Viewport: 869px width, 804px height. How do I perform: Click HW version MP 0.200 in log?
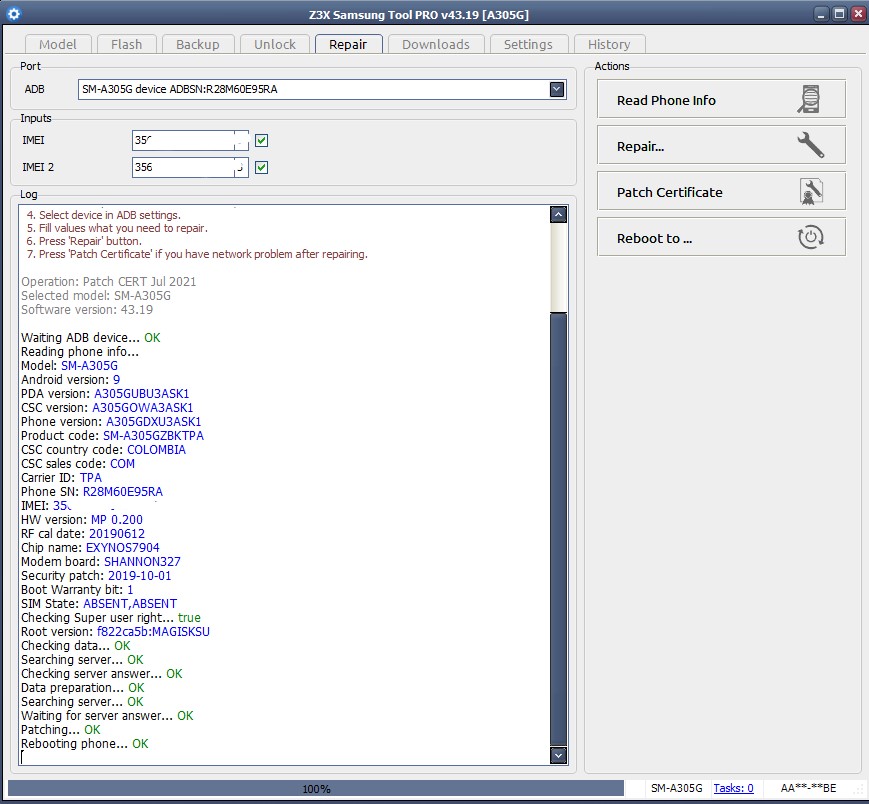[x=117, y=520]
